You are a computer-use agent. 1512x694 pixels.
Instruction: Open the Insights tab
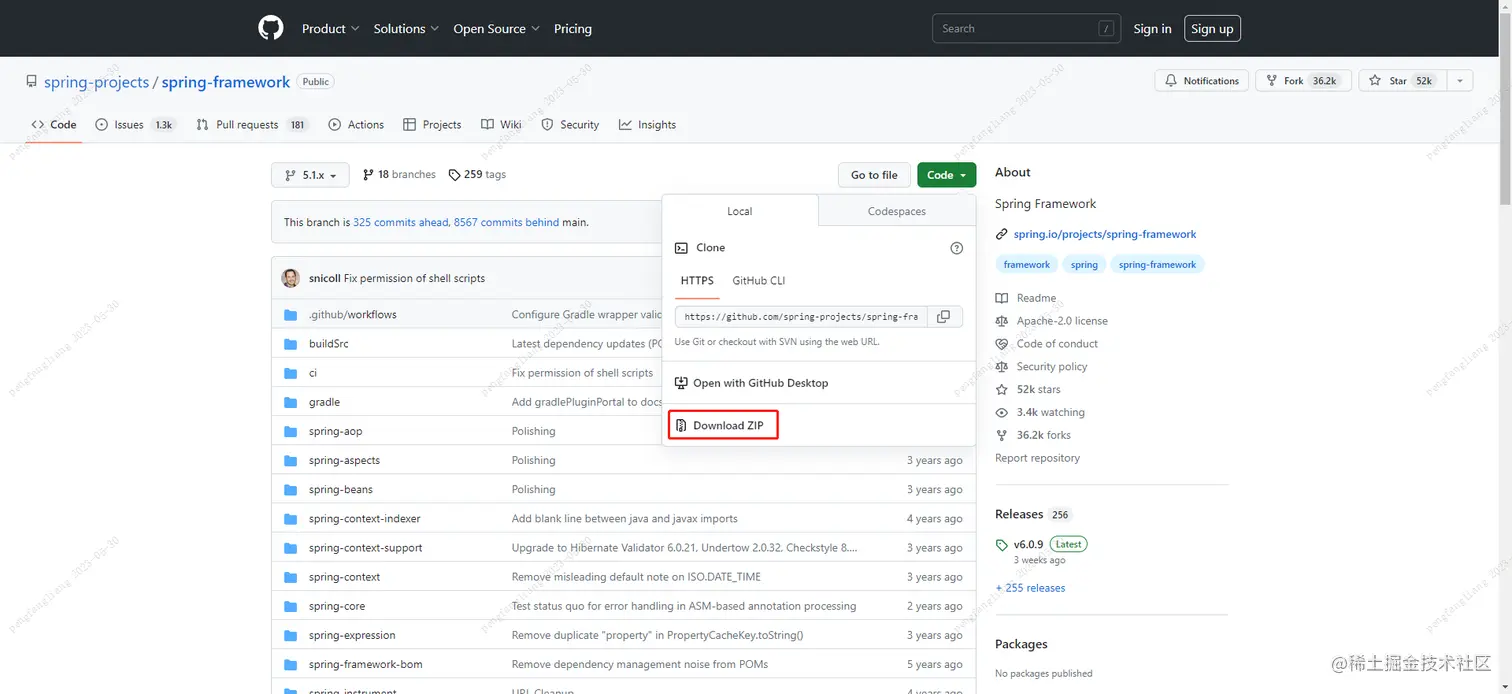647,125
